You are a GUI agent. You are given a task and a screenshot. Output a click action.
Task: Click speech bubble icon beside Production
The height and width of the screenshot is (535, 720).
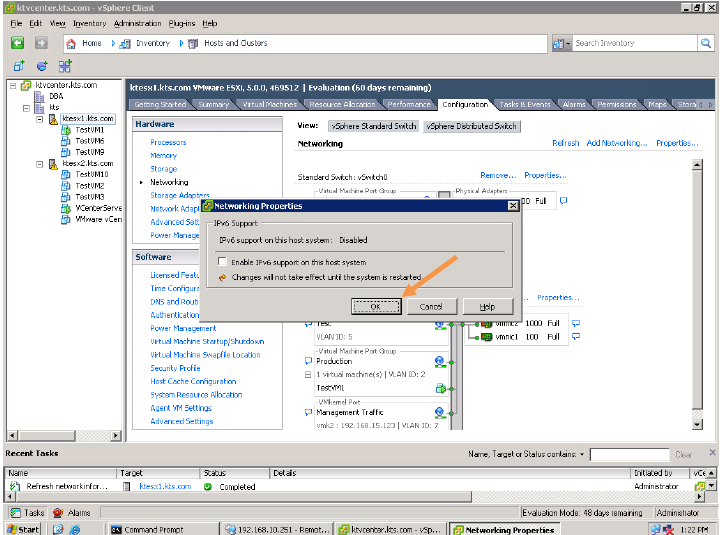click(308, 361)
